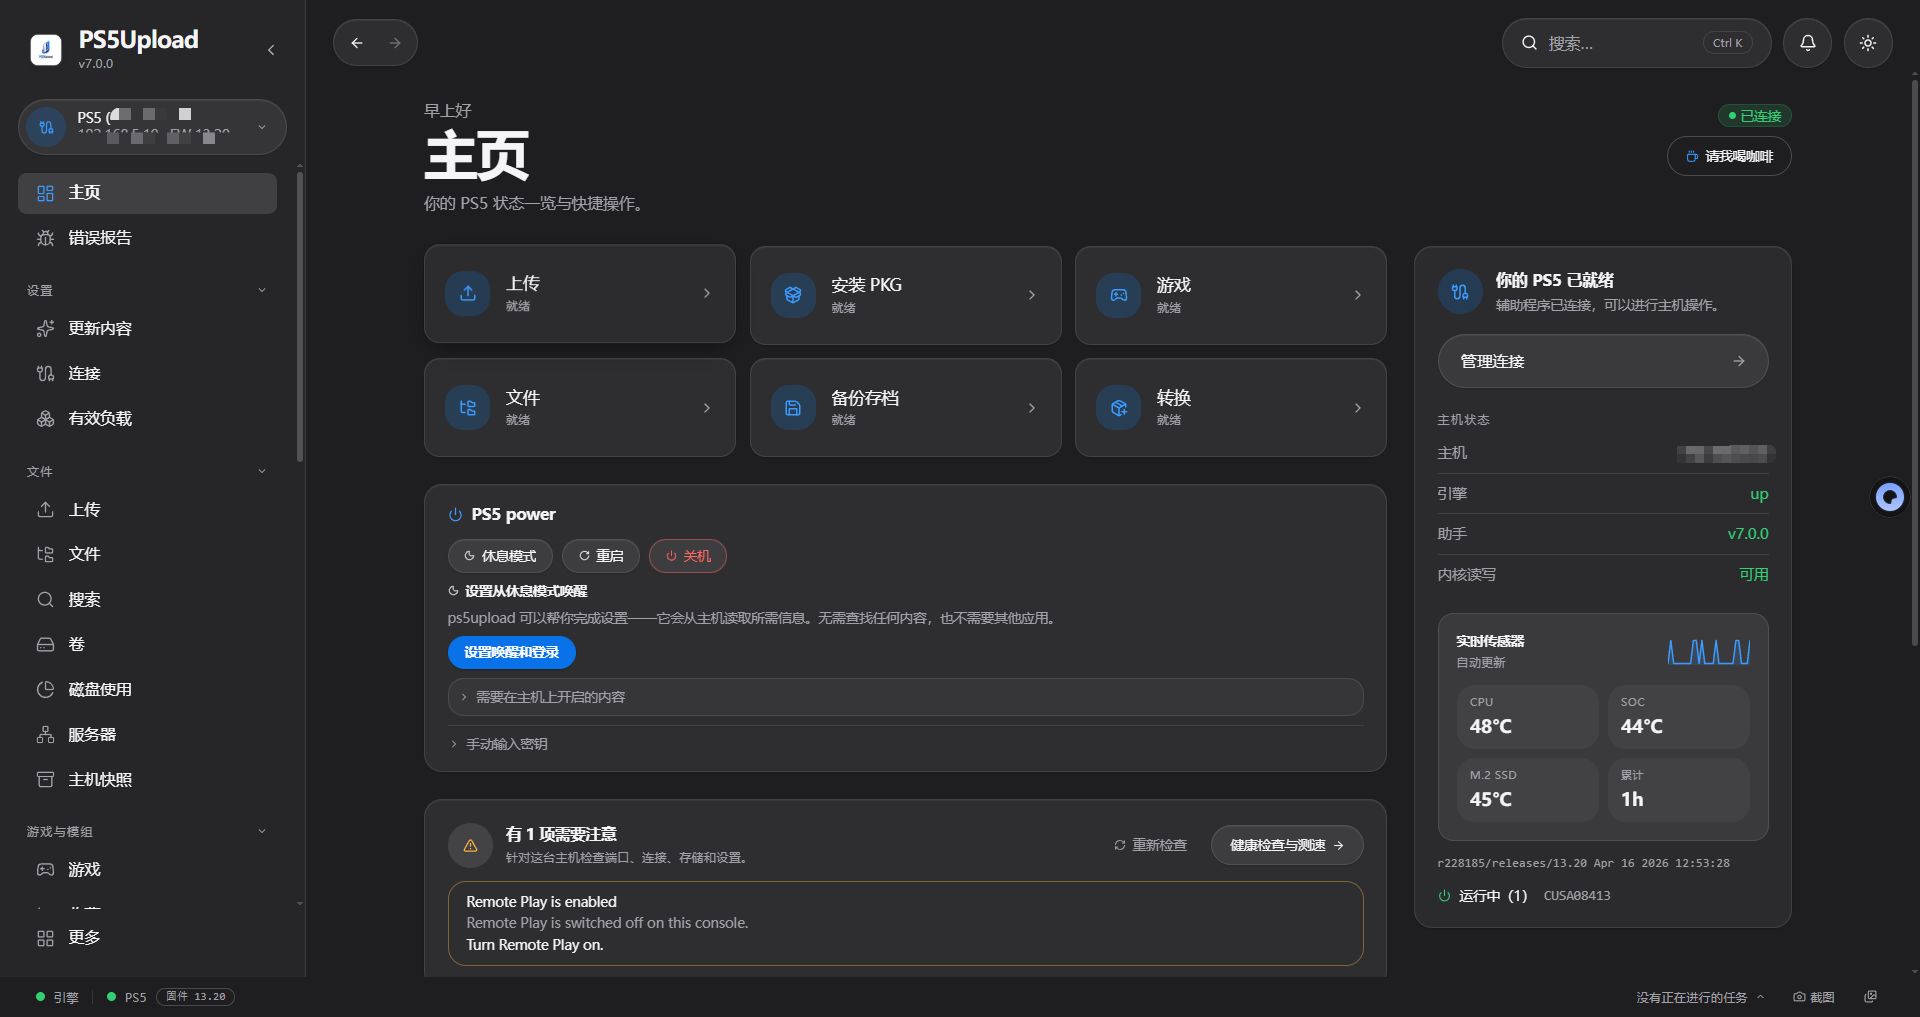
Task: Open 磁盘使用 in the sidebar
Action: (x=147, y=690)
